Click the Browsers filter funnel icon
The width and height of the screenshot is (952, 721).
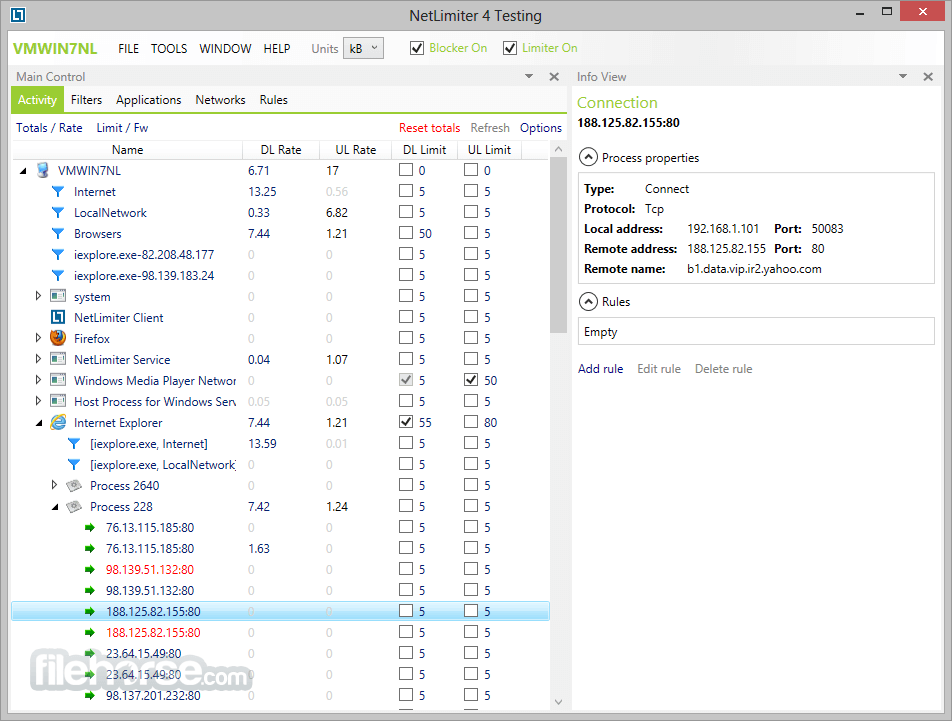coord(58,234)
